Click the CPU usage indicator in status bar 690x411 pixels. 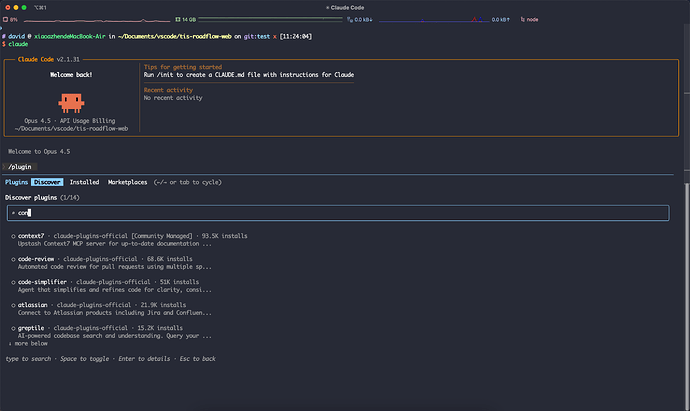tap(11, 20)
